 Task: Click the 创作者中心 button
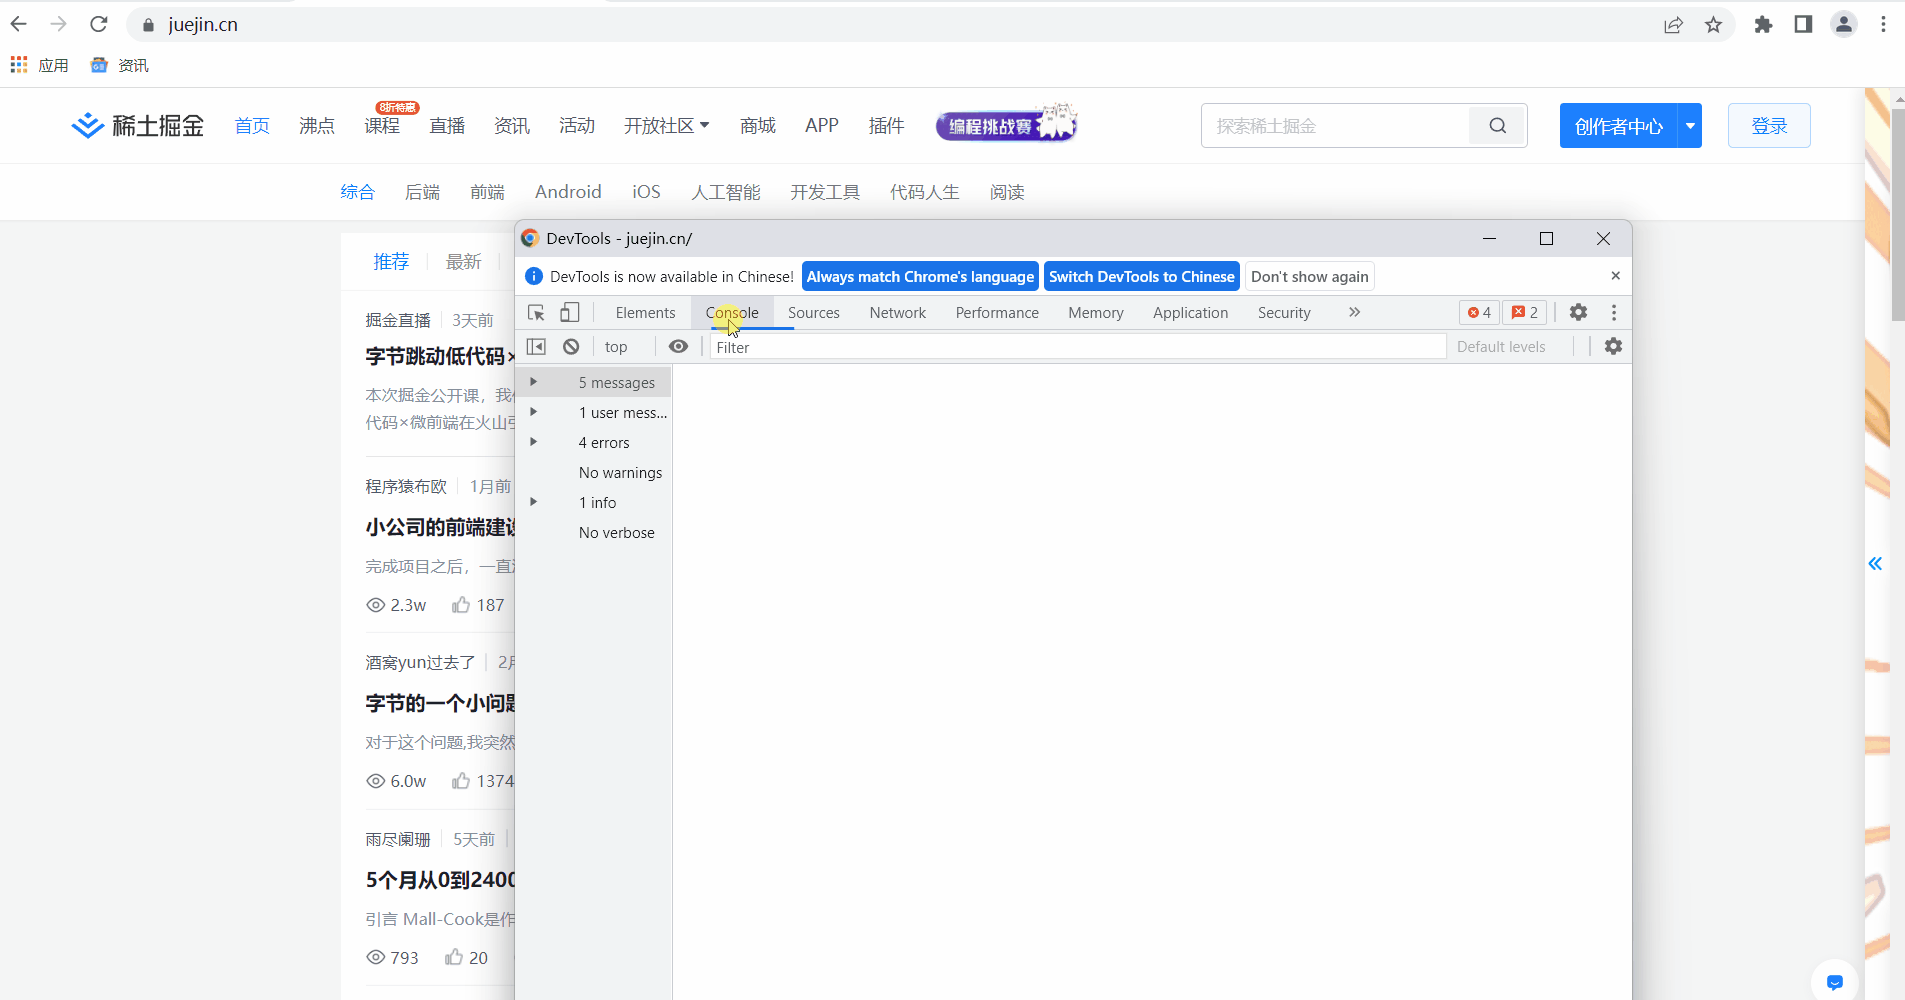click(x=1619, y=126)
